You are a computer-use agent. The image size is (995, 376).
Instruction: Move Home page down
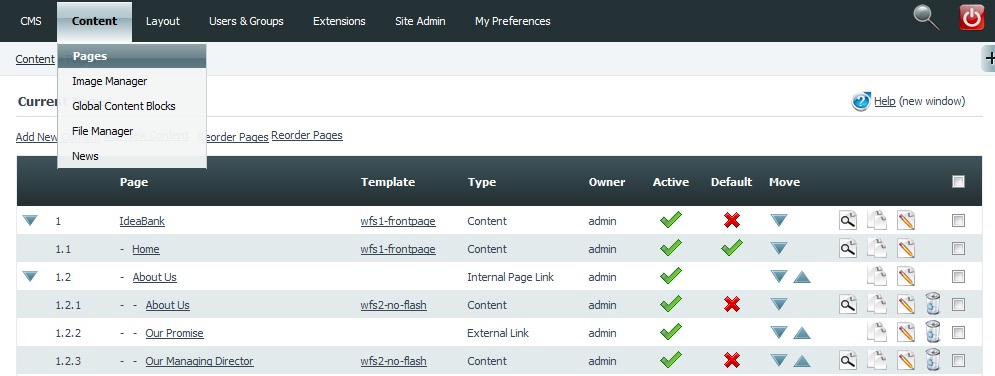(779, 249)
